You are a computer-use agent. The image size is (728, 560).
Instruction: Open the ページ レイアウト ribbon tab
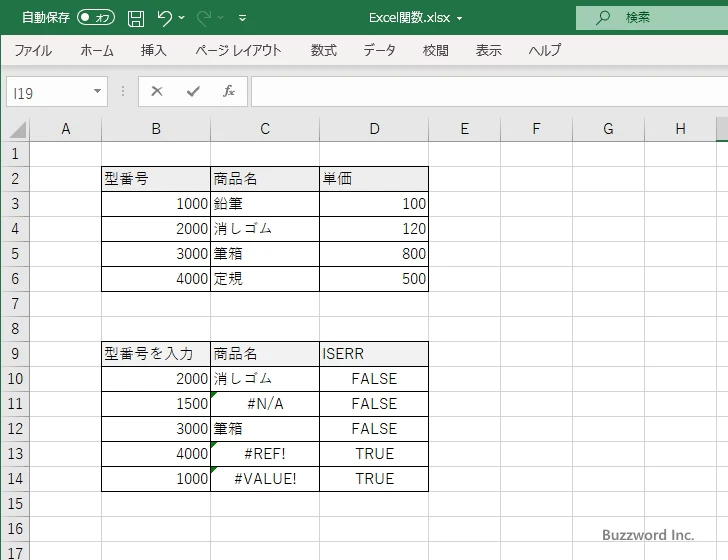[x=238, y=50]
